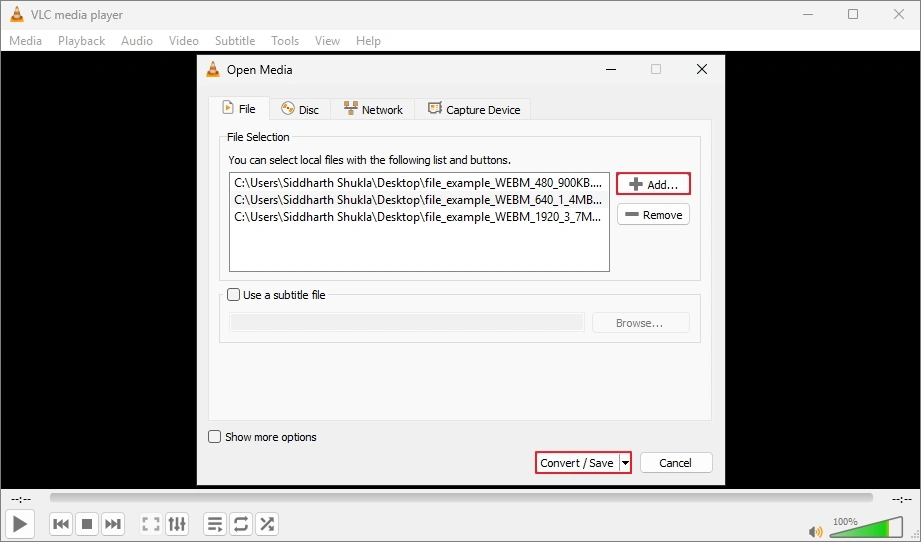Skip to next media track

(112, 524)
